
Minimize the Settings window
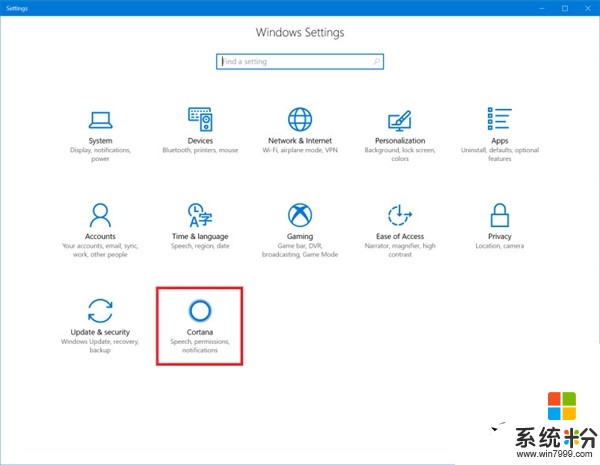[542, 8]
